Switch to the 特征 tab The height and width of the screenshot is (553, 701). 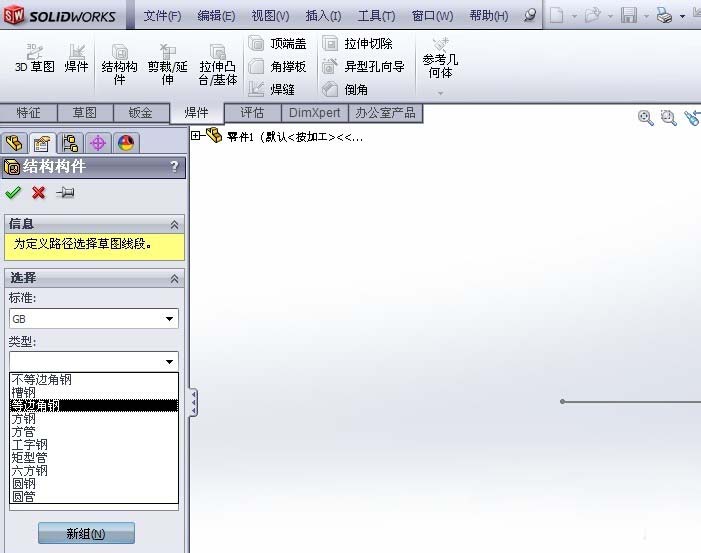pyautogui.click(x=29, y=113)
